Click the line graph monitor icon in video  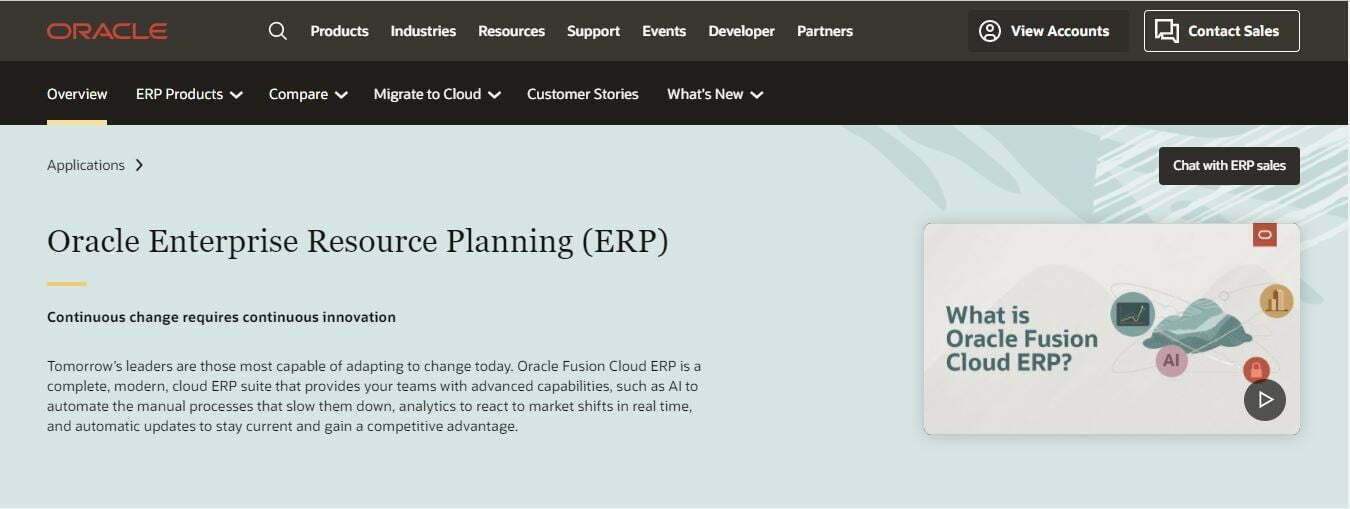tap(1132, 315)
